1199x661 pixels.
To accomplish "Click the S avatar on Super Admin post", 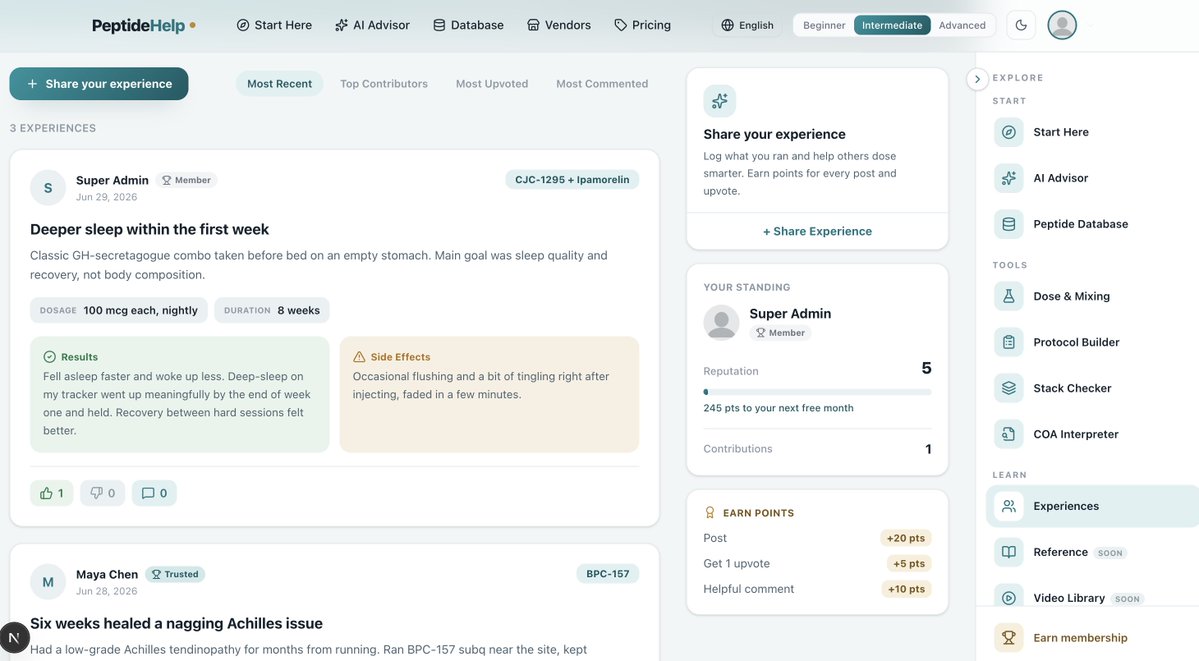I will 48,187.
